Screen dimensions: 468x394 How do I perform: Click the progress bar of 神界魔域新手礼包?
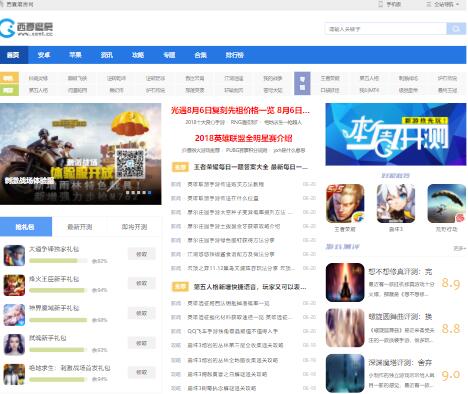pyautogui.click(x=58, y=320)
